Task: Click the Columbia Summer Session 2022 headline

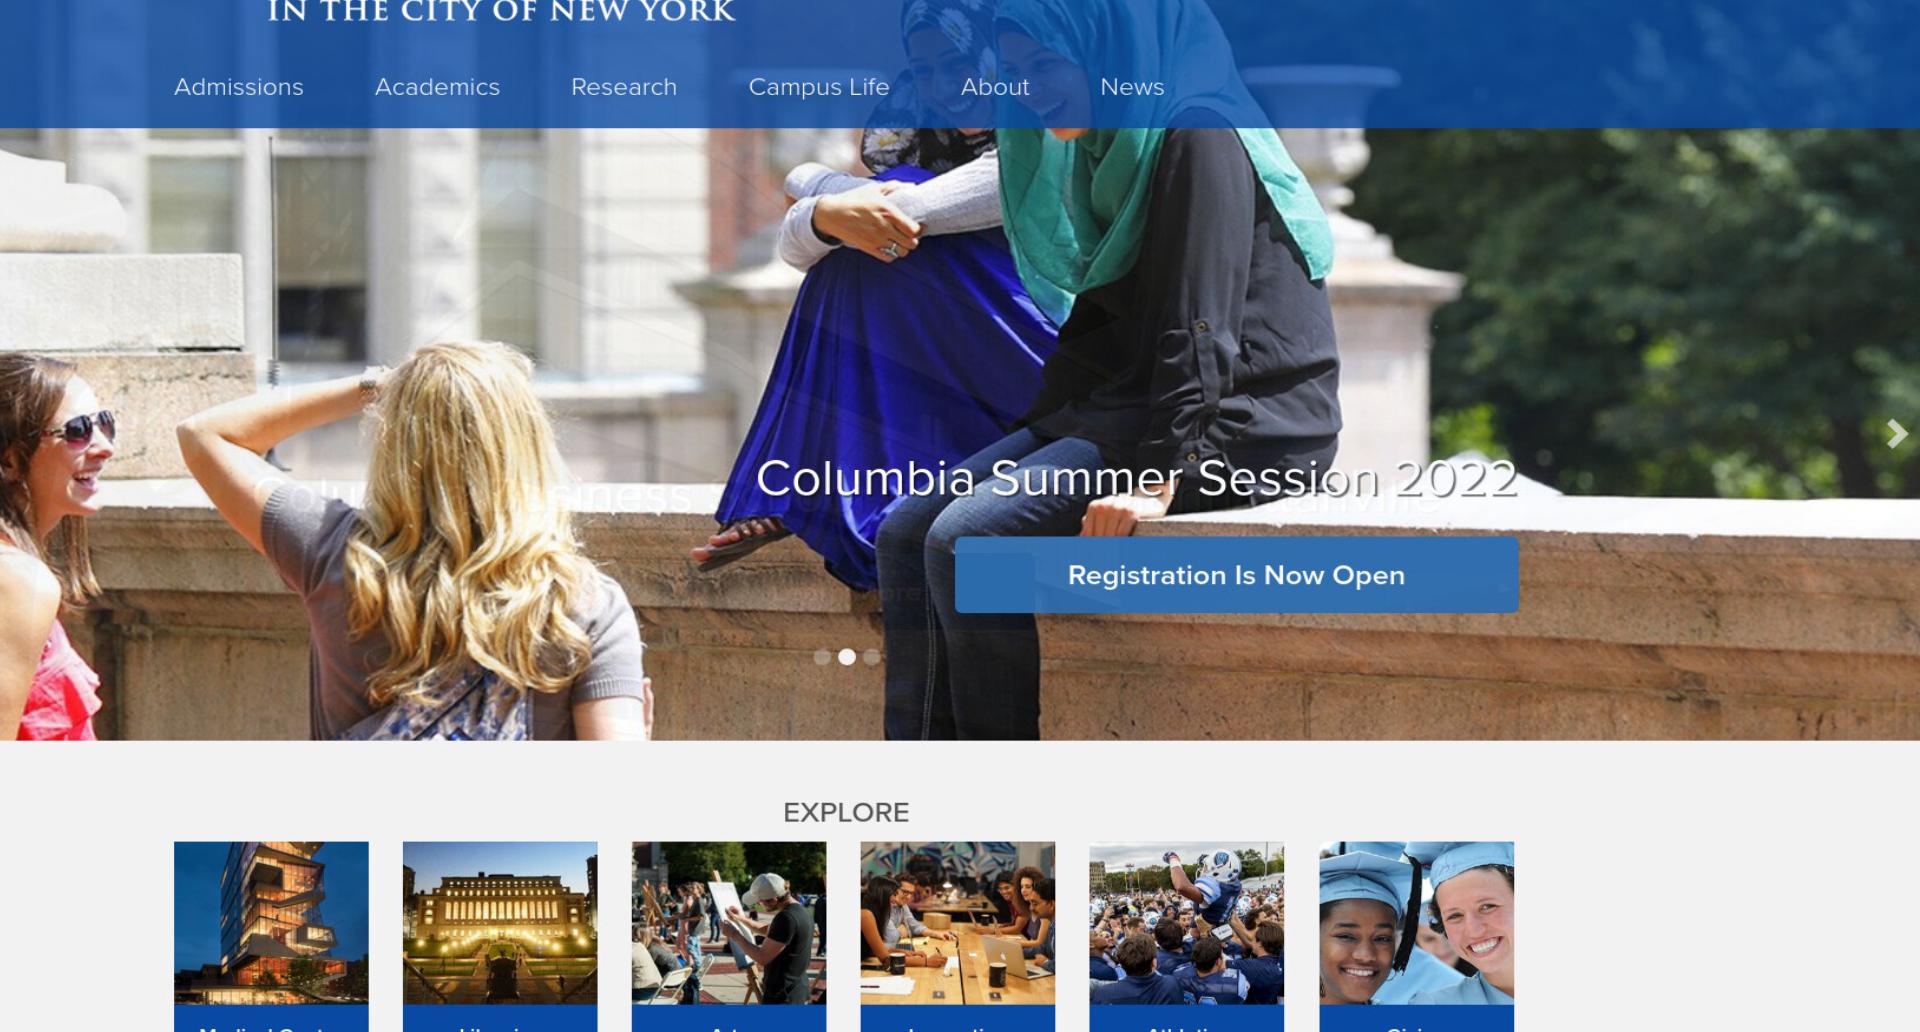Action: click(x=1136, y=479)
